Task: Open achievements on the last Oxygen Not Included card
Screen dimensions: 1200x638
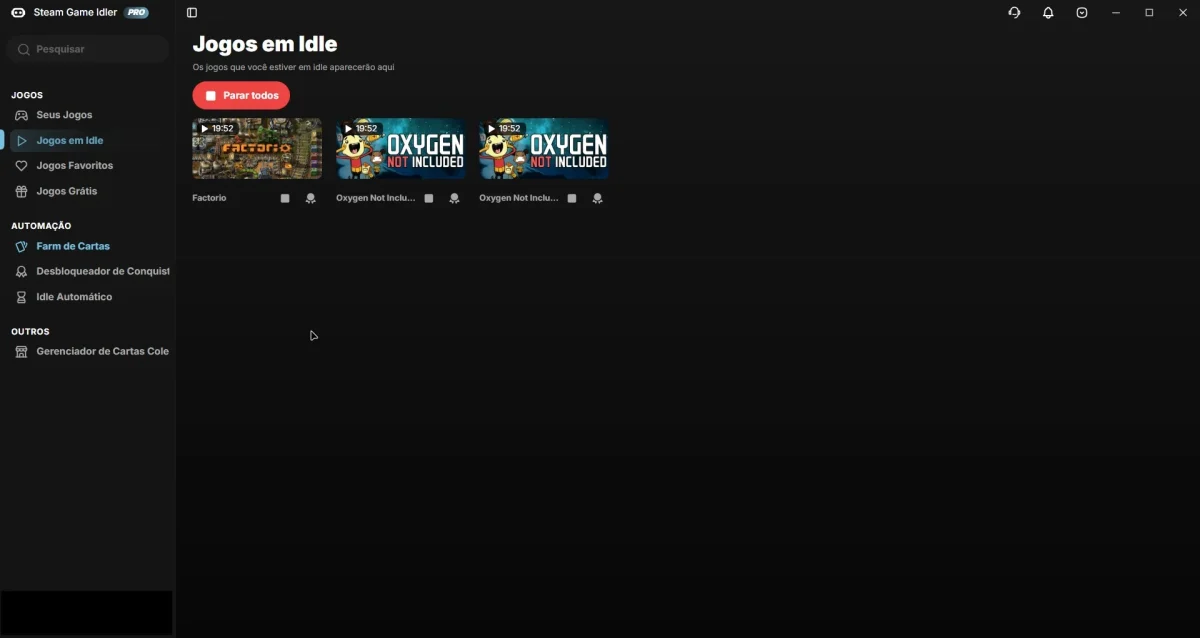Action: (597, 198)
